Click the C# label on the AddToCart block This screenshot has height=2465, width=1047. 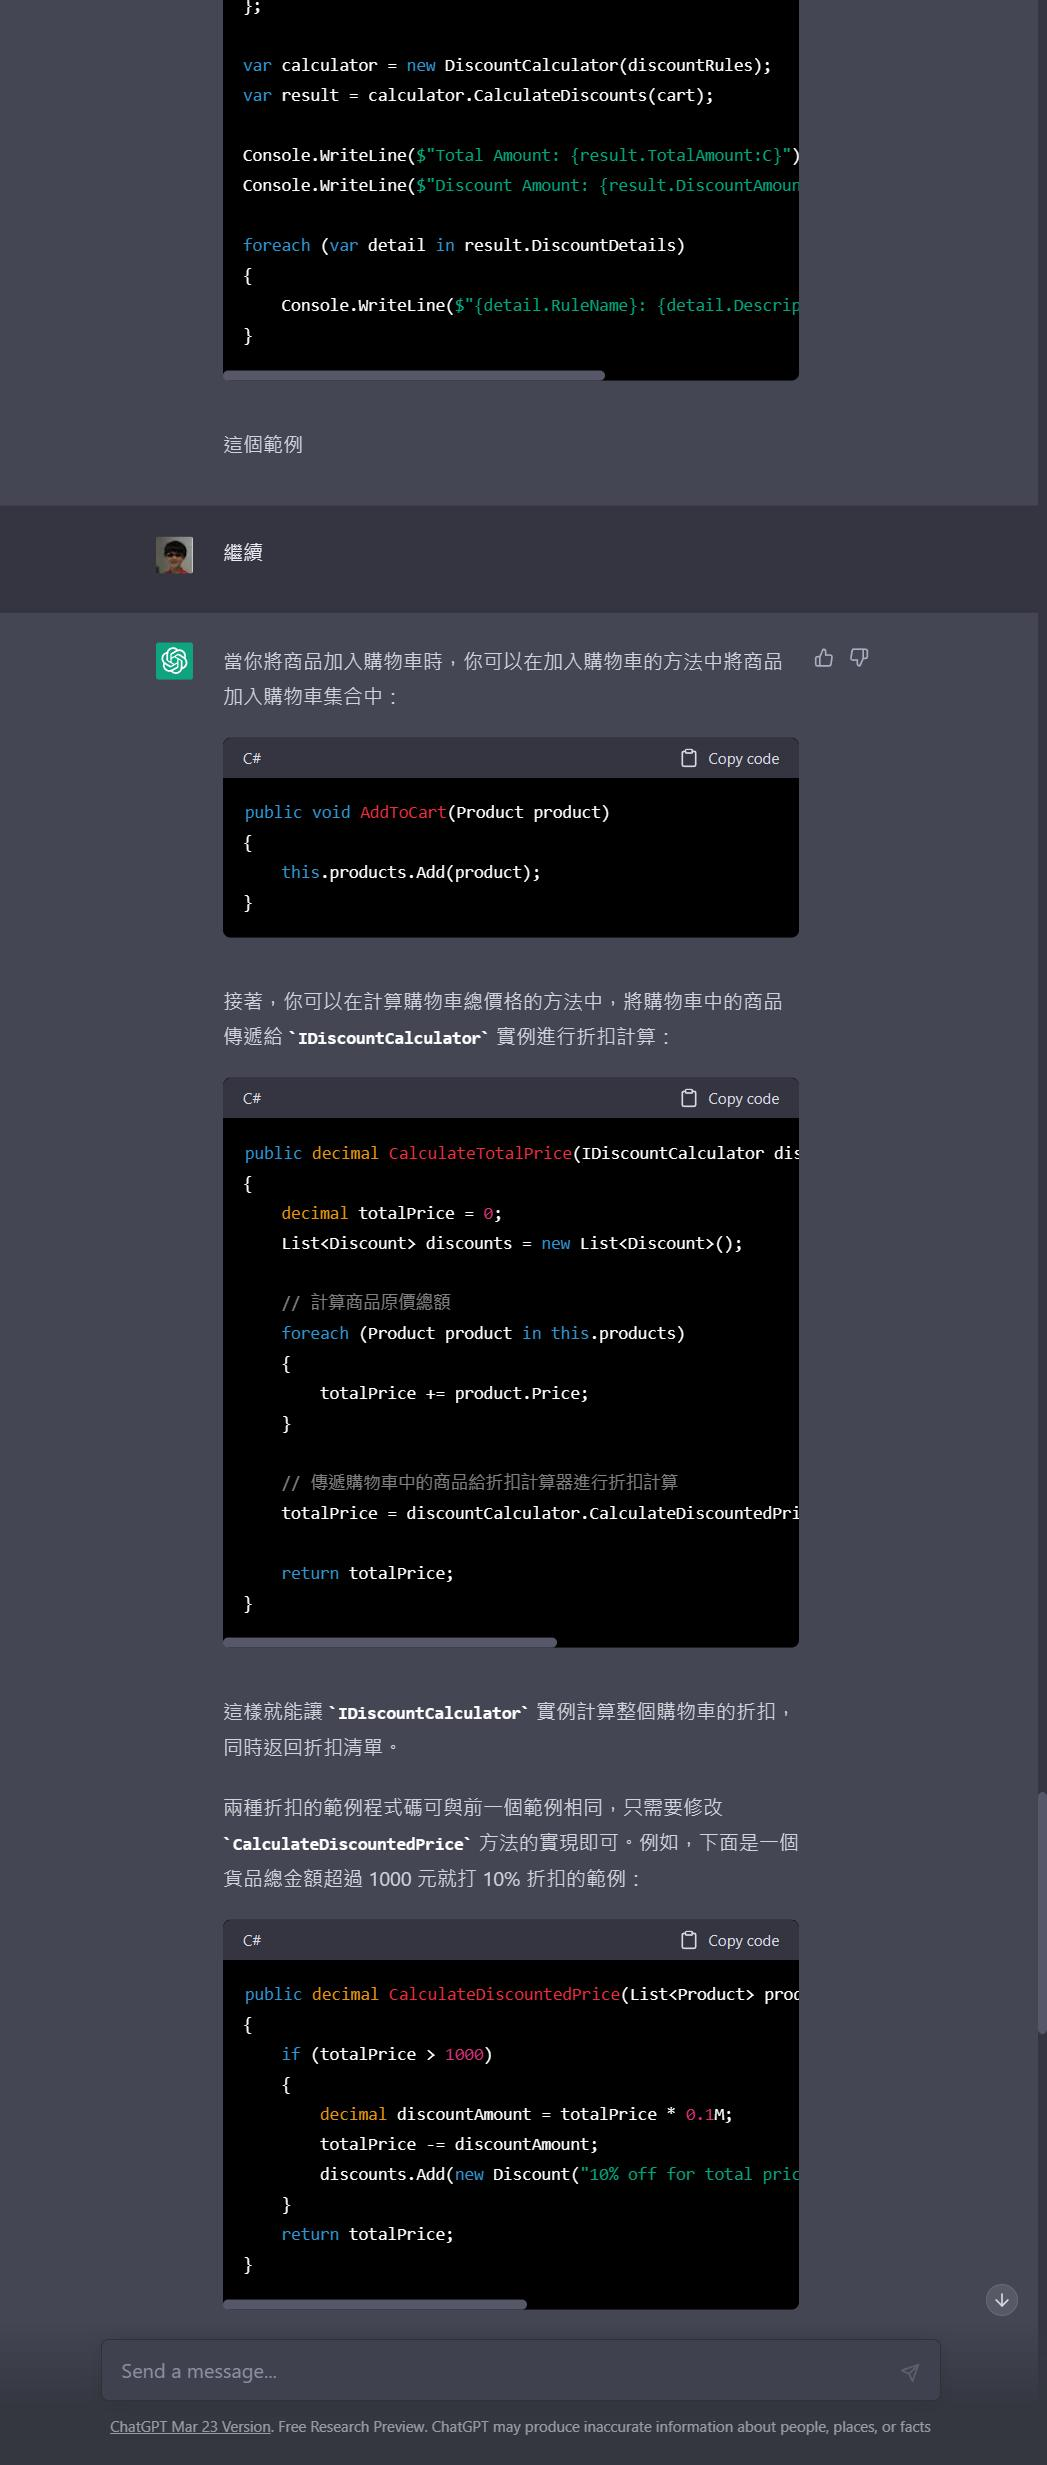(252, 759)
